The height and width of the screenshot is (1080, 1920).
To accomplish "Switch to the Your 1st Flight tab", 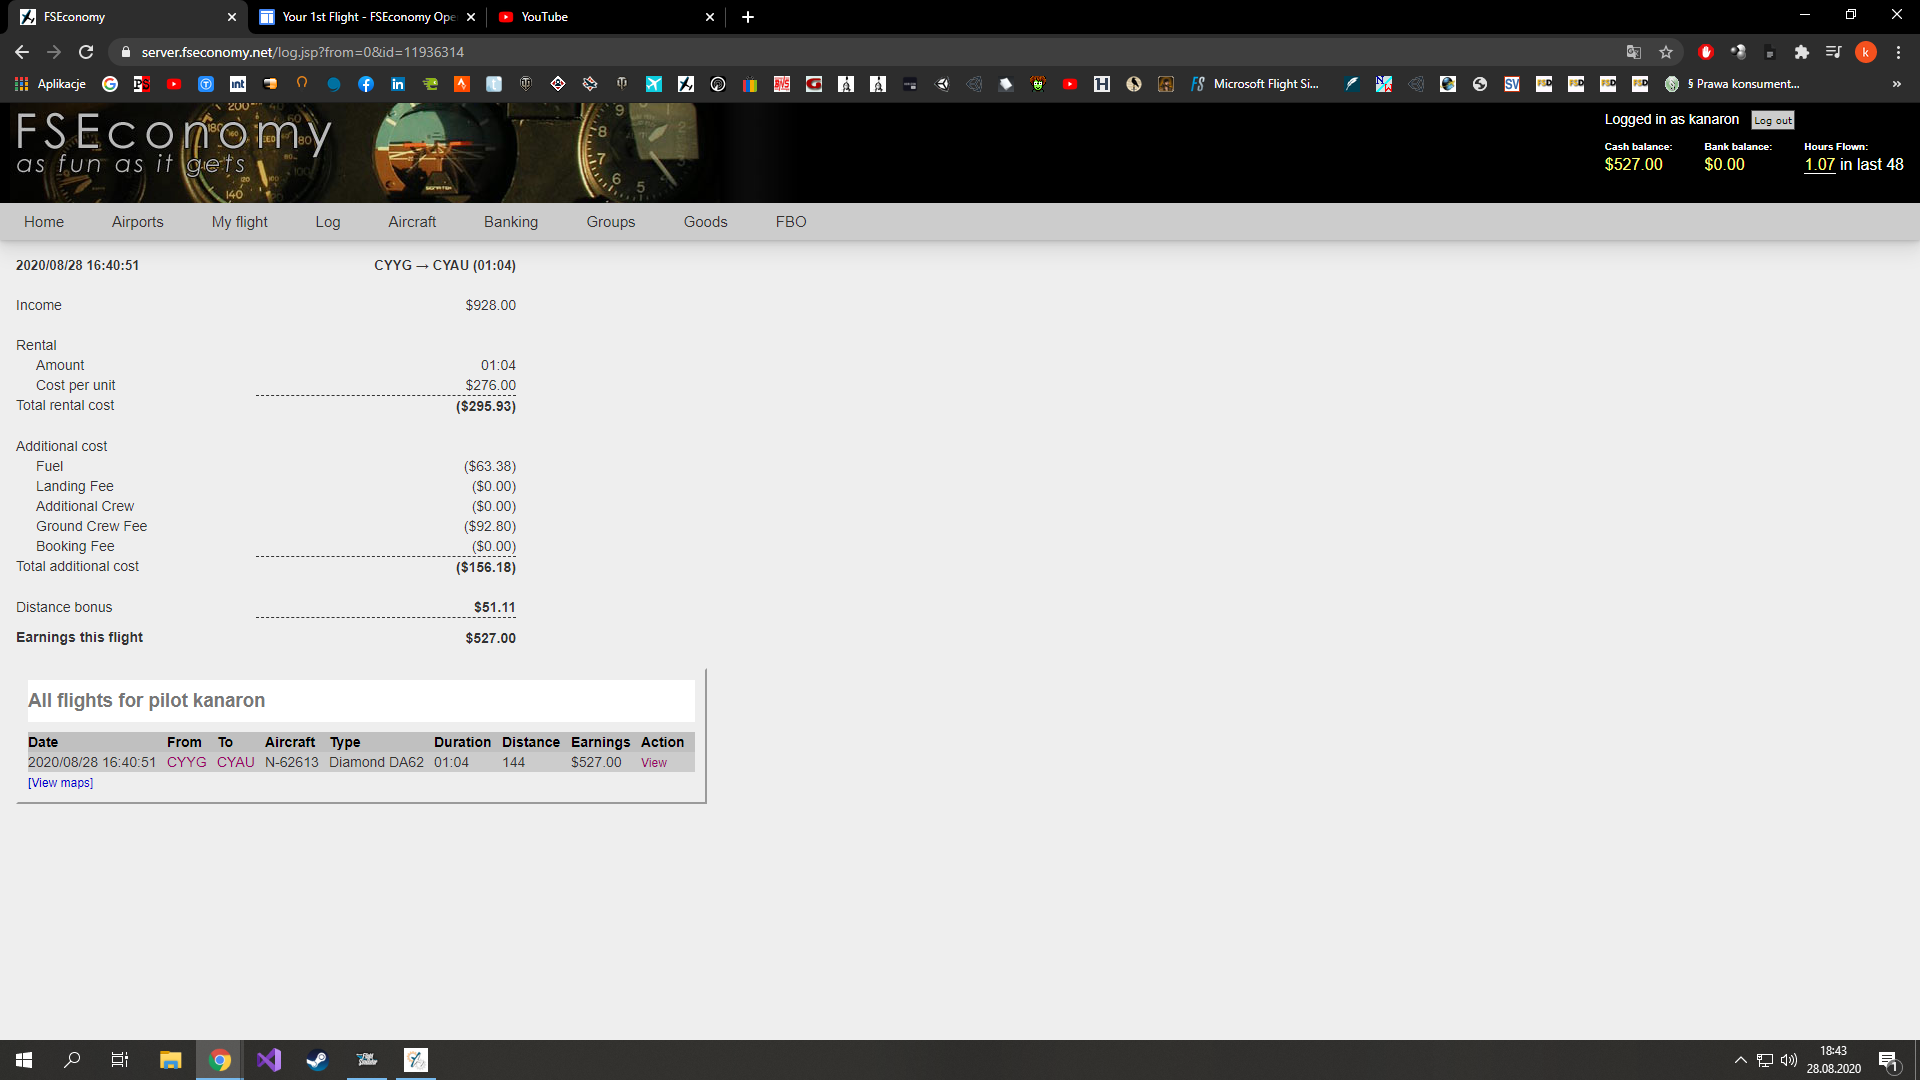I will (366, 17).
